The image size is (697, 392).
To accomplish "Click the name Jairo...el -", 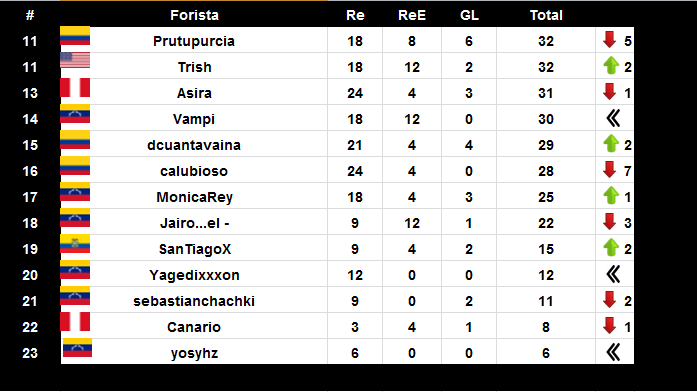I will (194, 223).
